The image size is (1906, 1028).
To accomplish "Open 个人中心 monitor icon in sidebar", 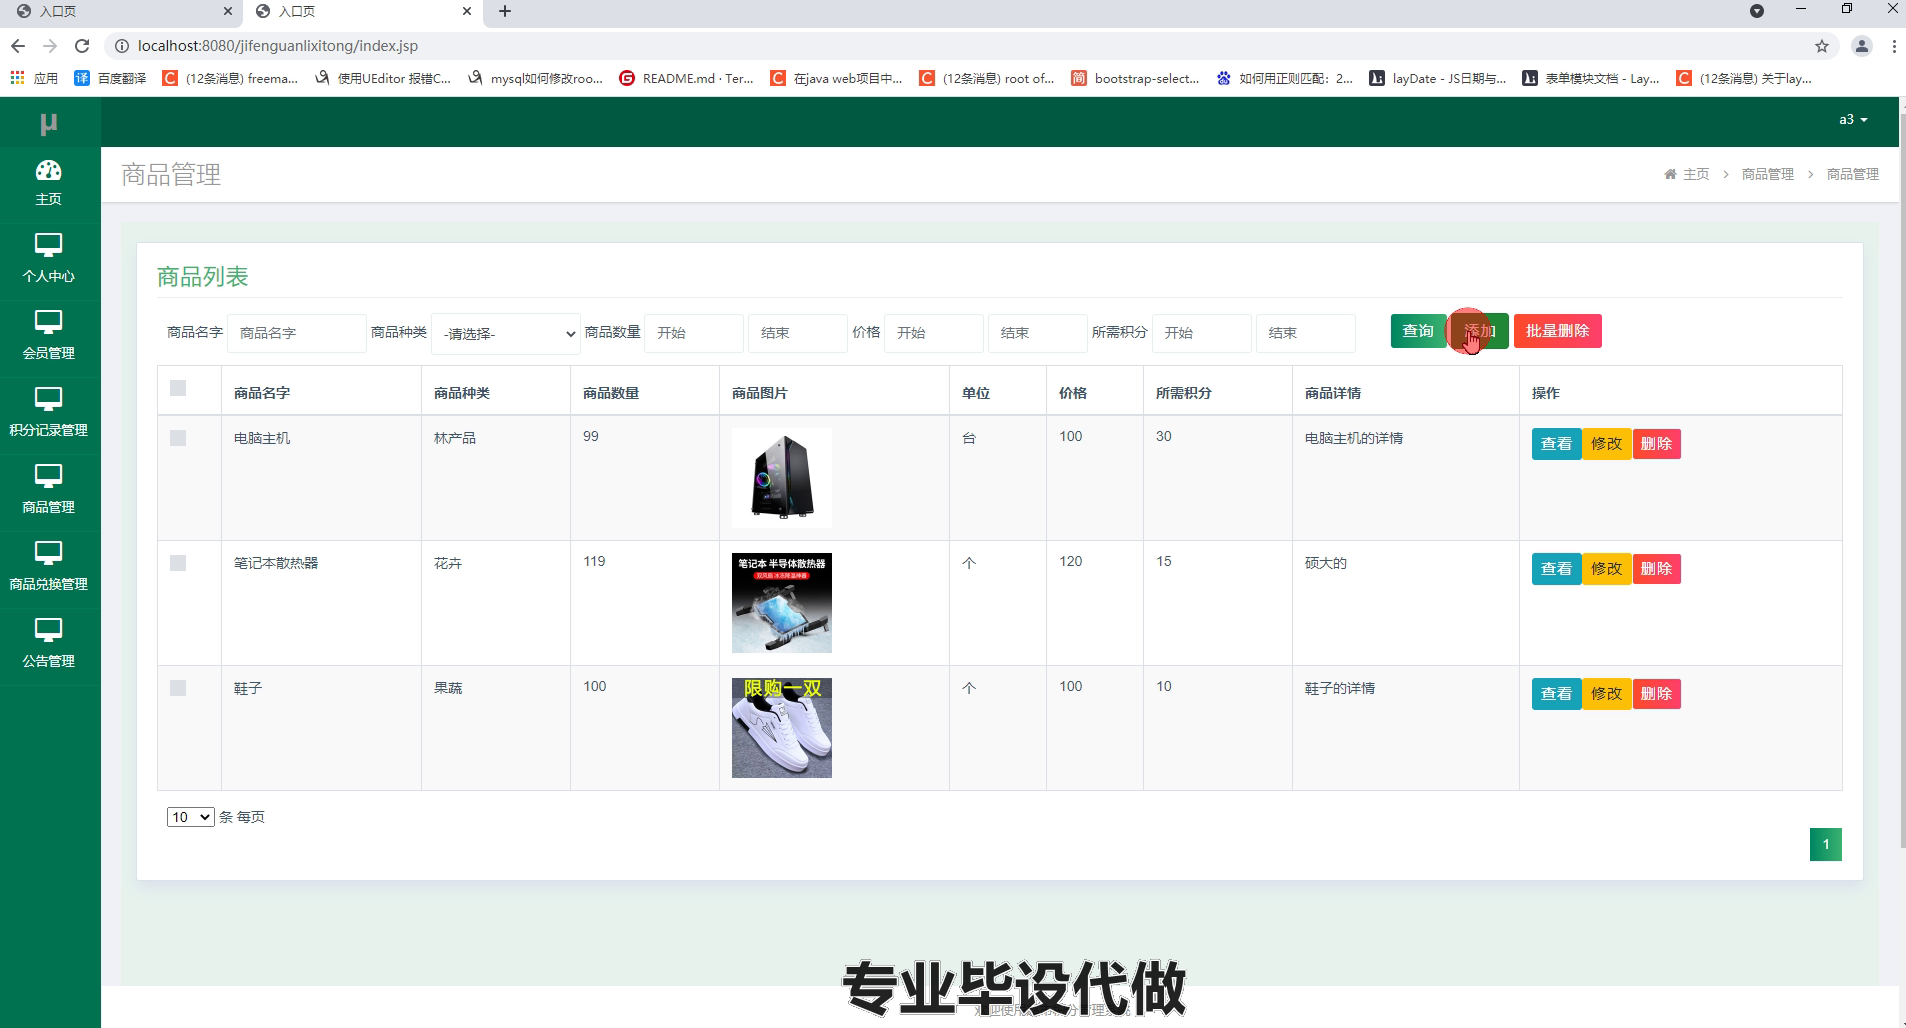I will 48,245.
